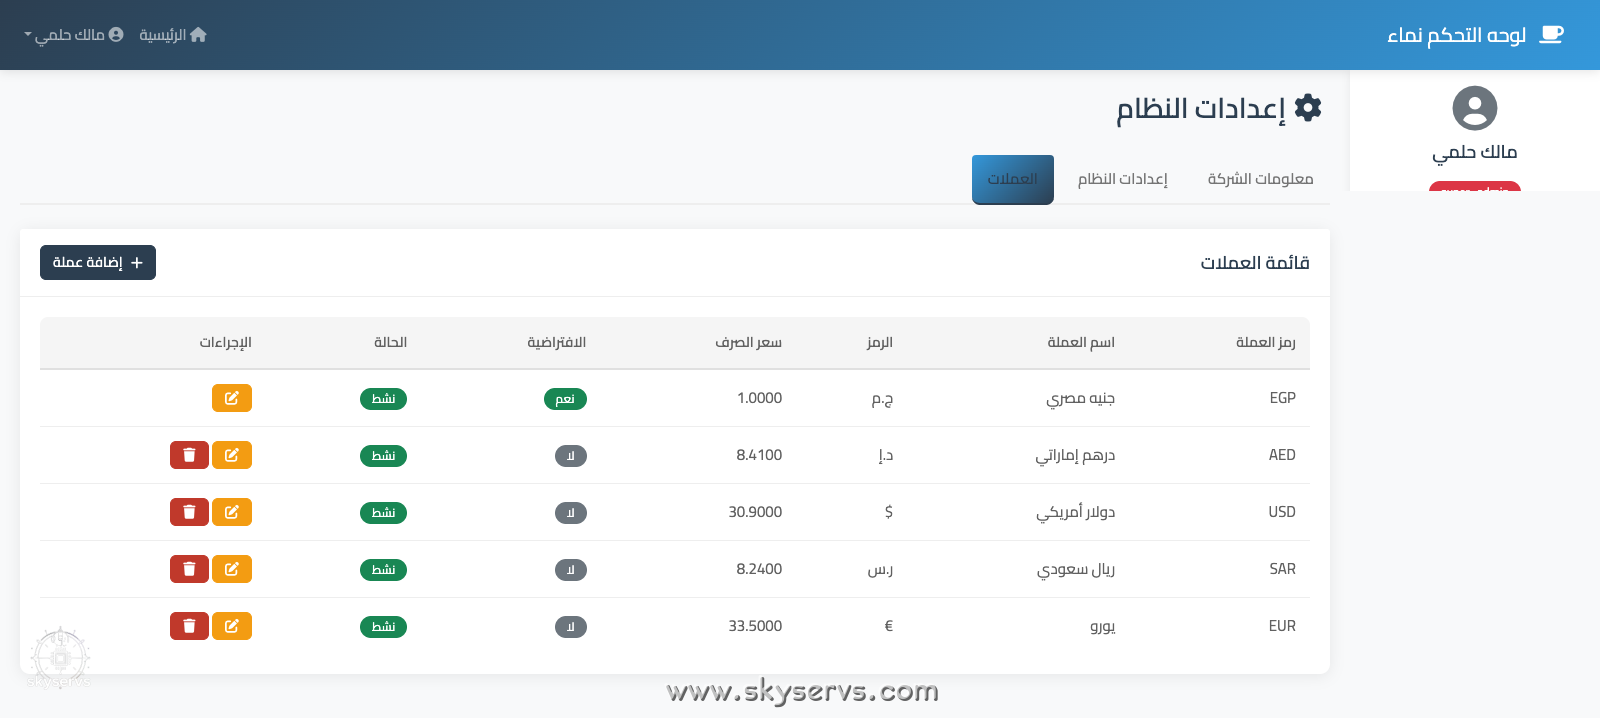Delete the AED currency row
Screen dimensions: 1600x718
pyautogui.click(x=189, y=455)
